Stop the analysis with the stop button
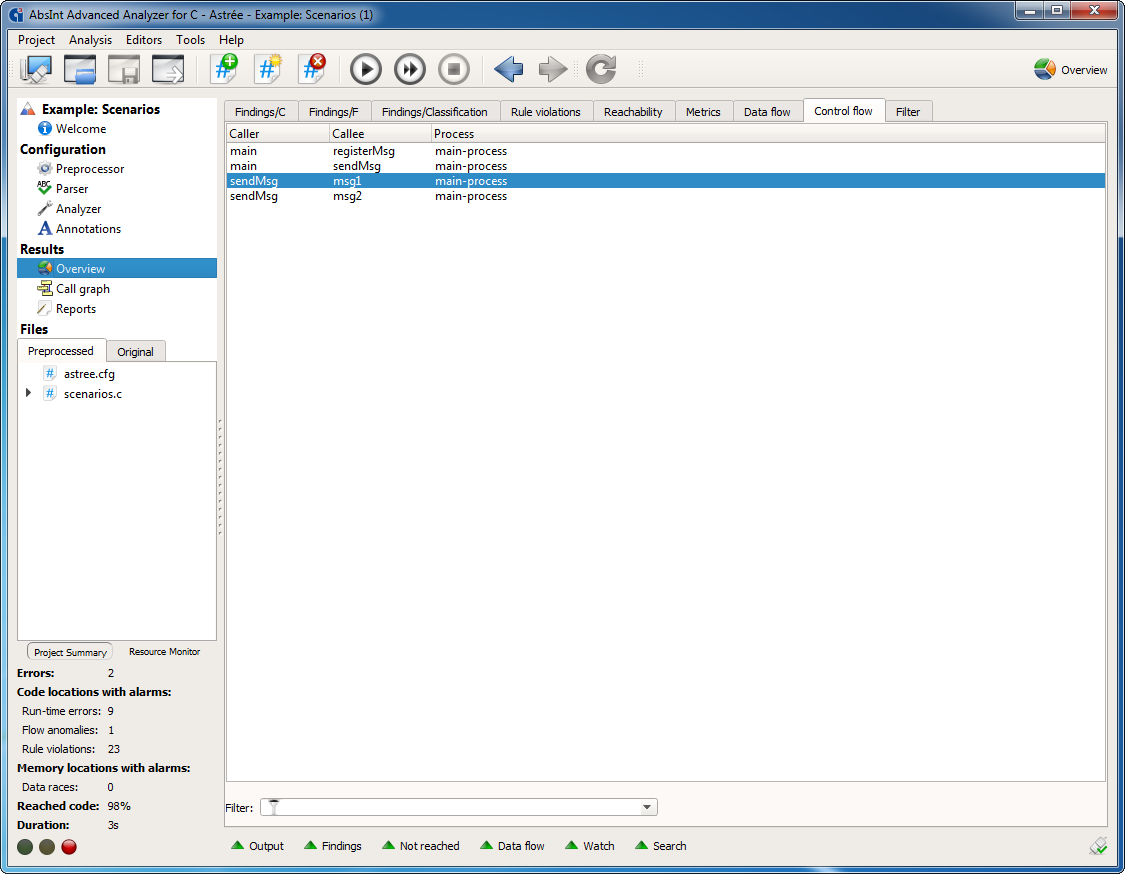 (453, 70)
